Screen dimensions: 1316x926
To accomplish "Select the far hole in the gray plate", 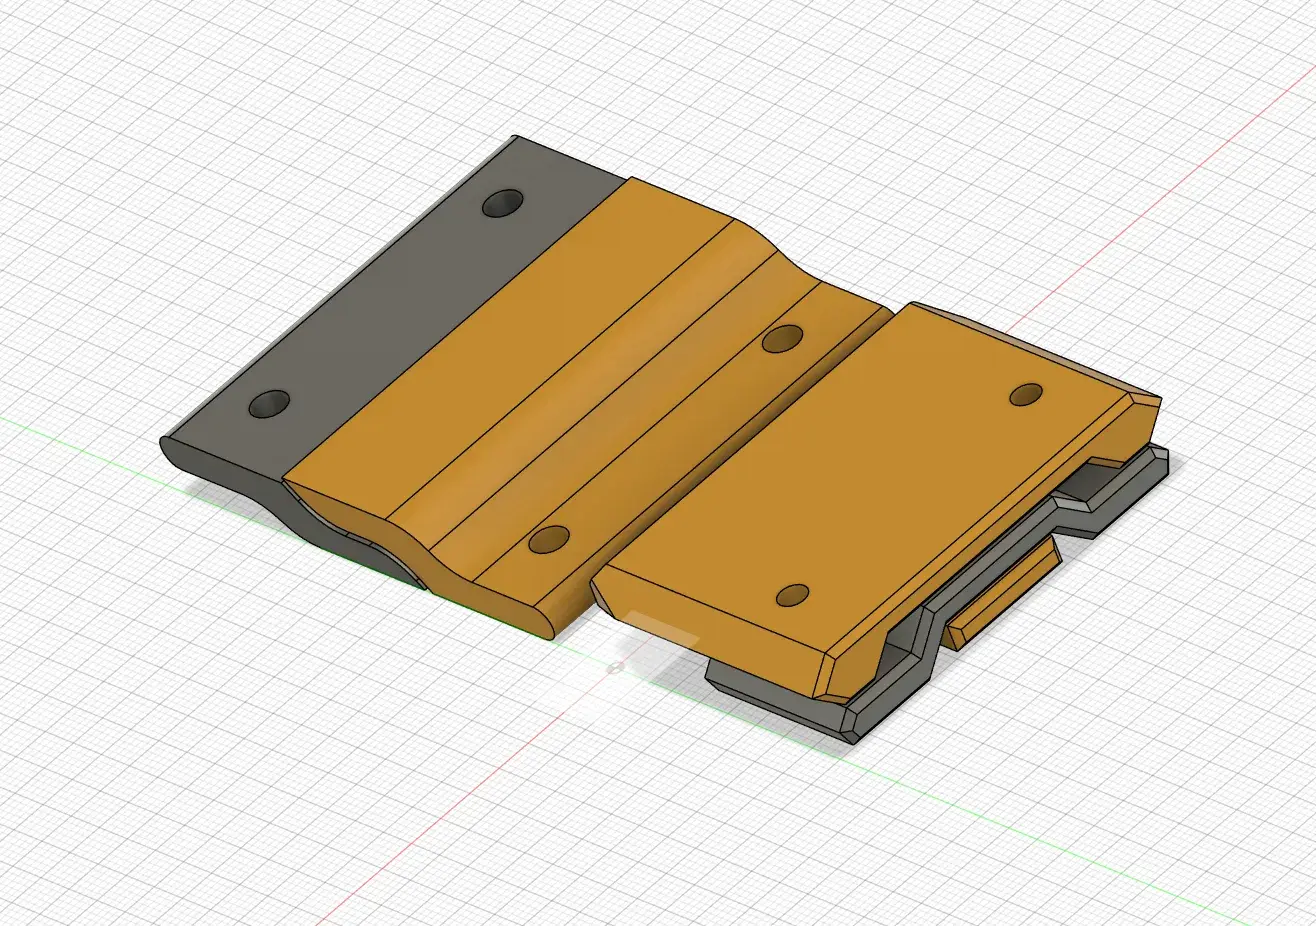I will point(504,204).
